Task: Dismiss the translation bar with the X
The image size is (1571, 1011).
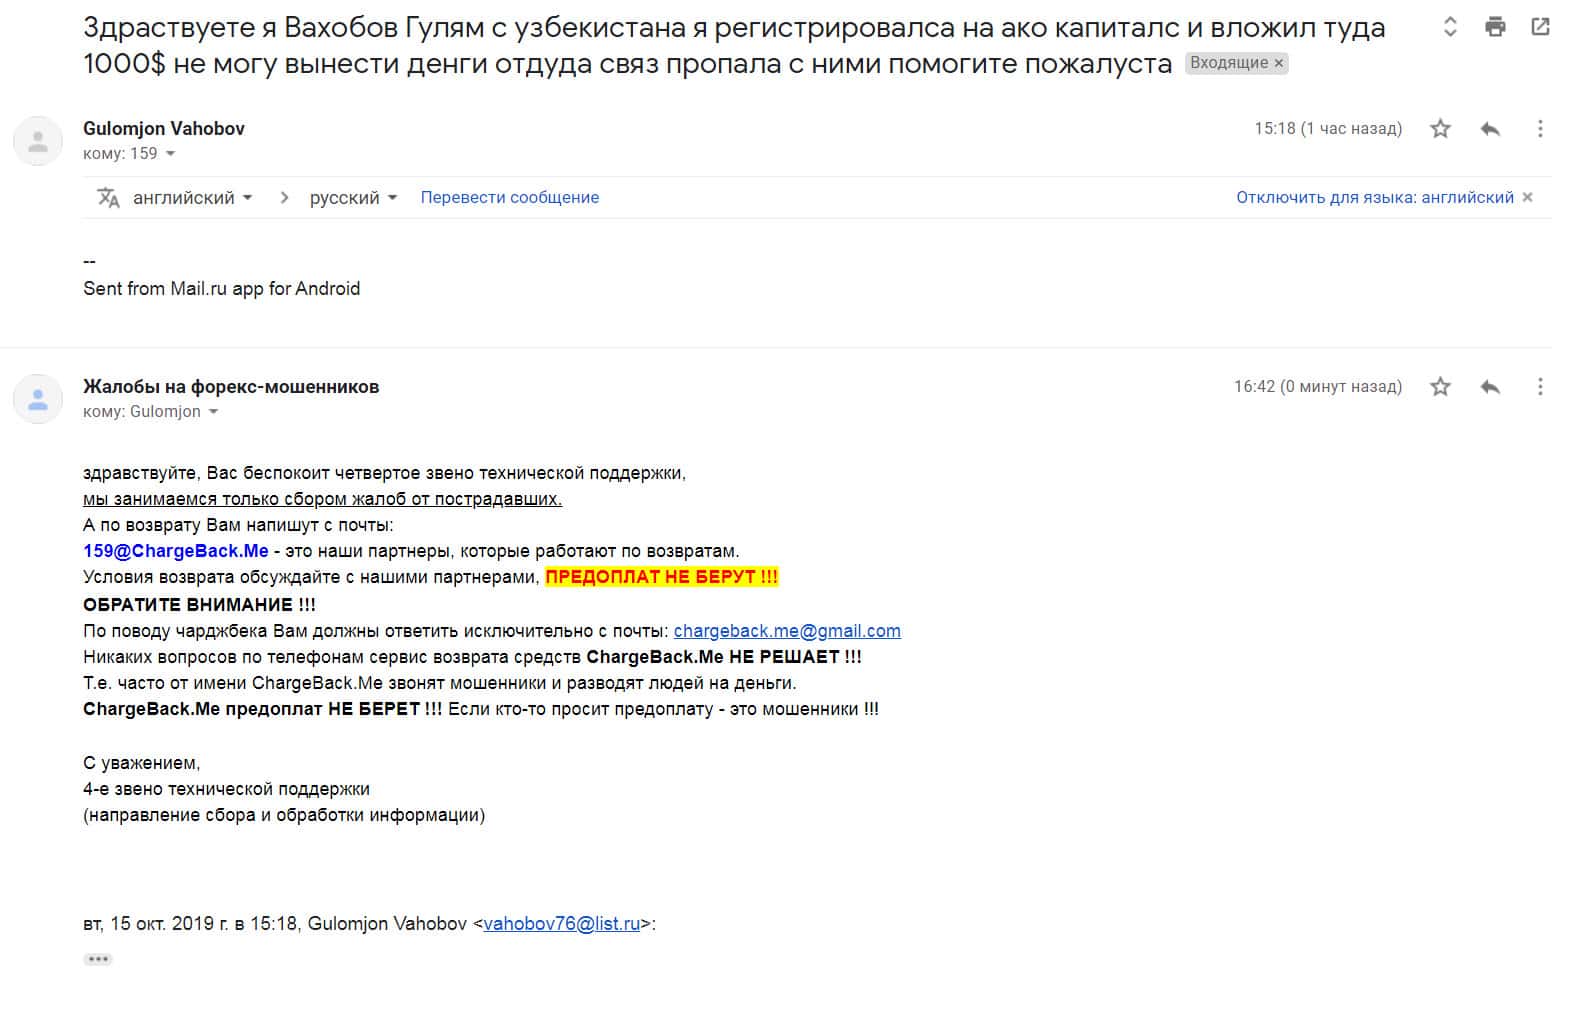Action: tap(1527, 198)
